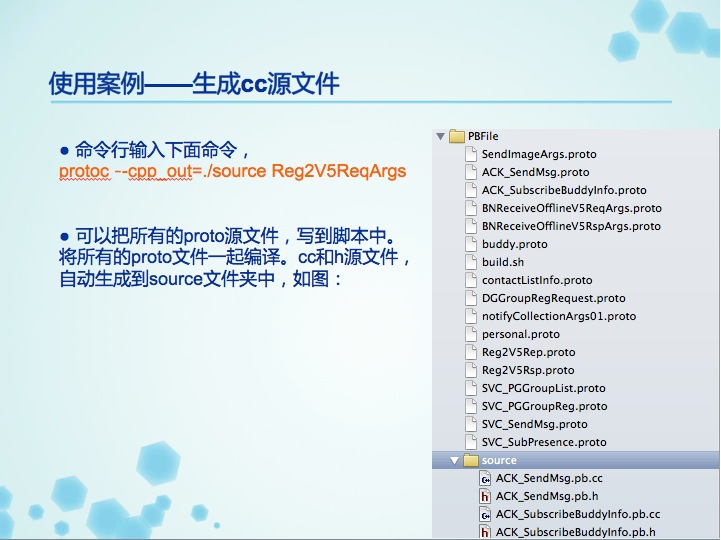Select BNReceiveOfflineV5RspArgs.proto file name
This screenshot has height=540, width=721.
571,226
